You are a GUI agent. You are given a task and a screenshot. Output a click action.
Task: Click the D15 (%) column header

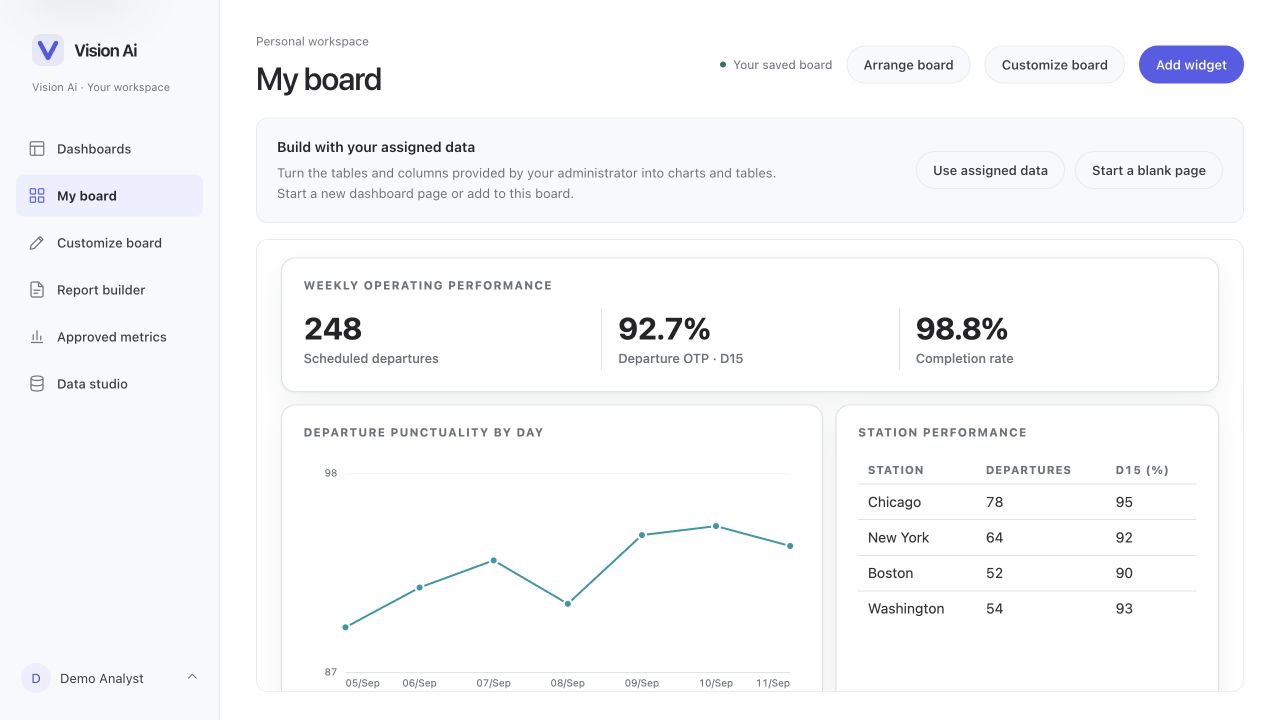pos(1142,470)
